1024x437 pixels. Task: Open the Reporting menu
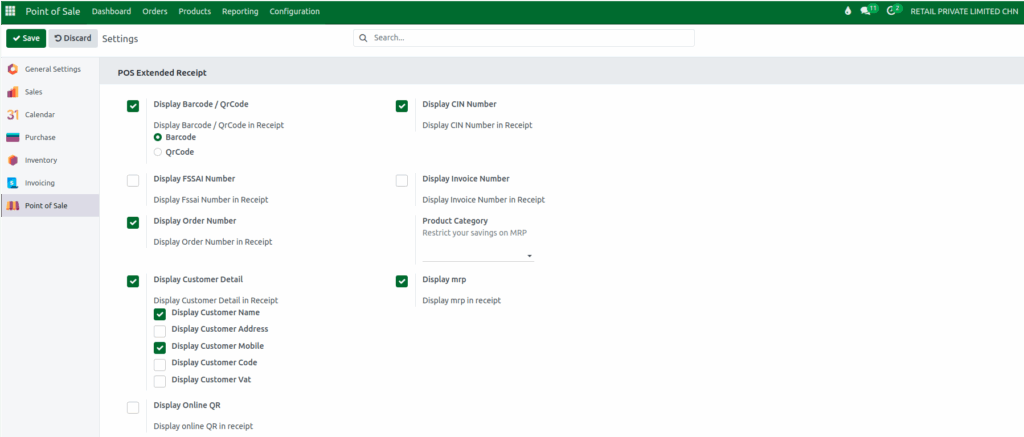tap(240, 11)
